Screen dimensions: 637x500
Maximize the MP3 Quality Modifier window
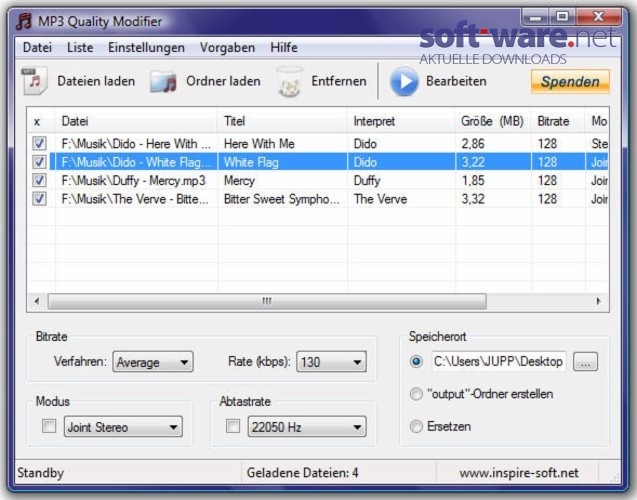(562, 17)
